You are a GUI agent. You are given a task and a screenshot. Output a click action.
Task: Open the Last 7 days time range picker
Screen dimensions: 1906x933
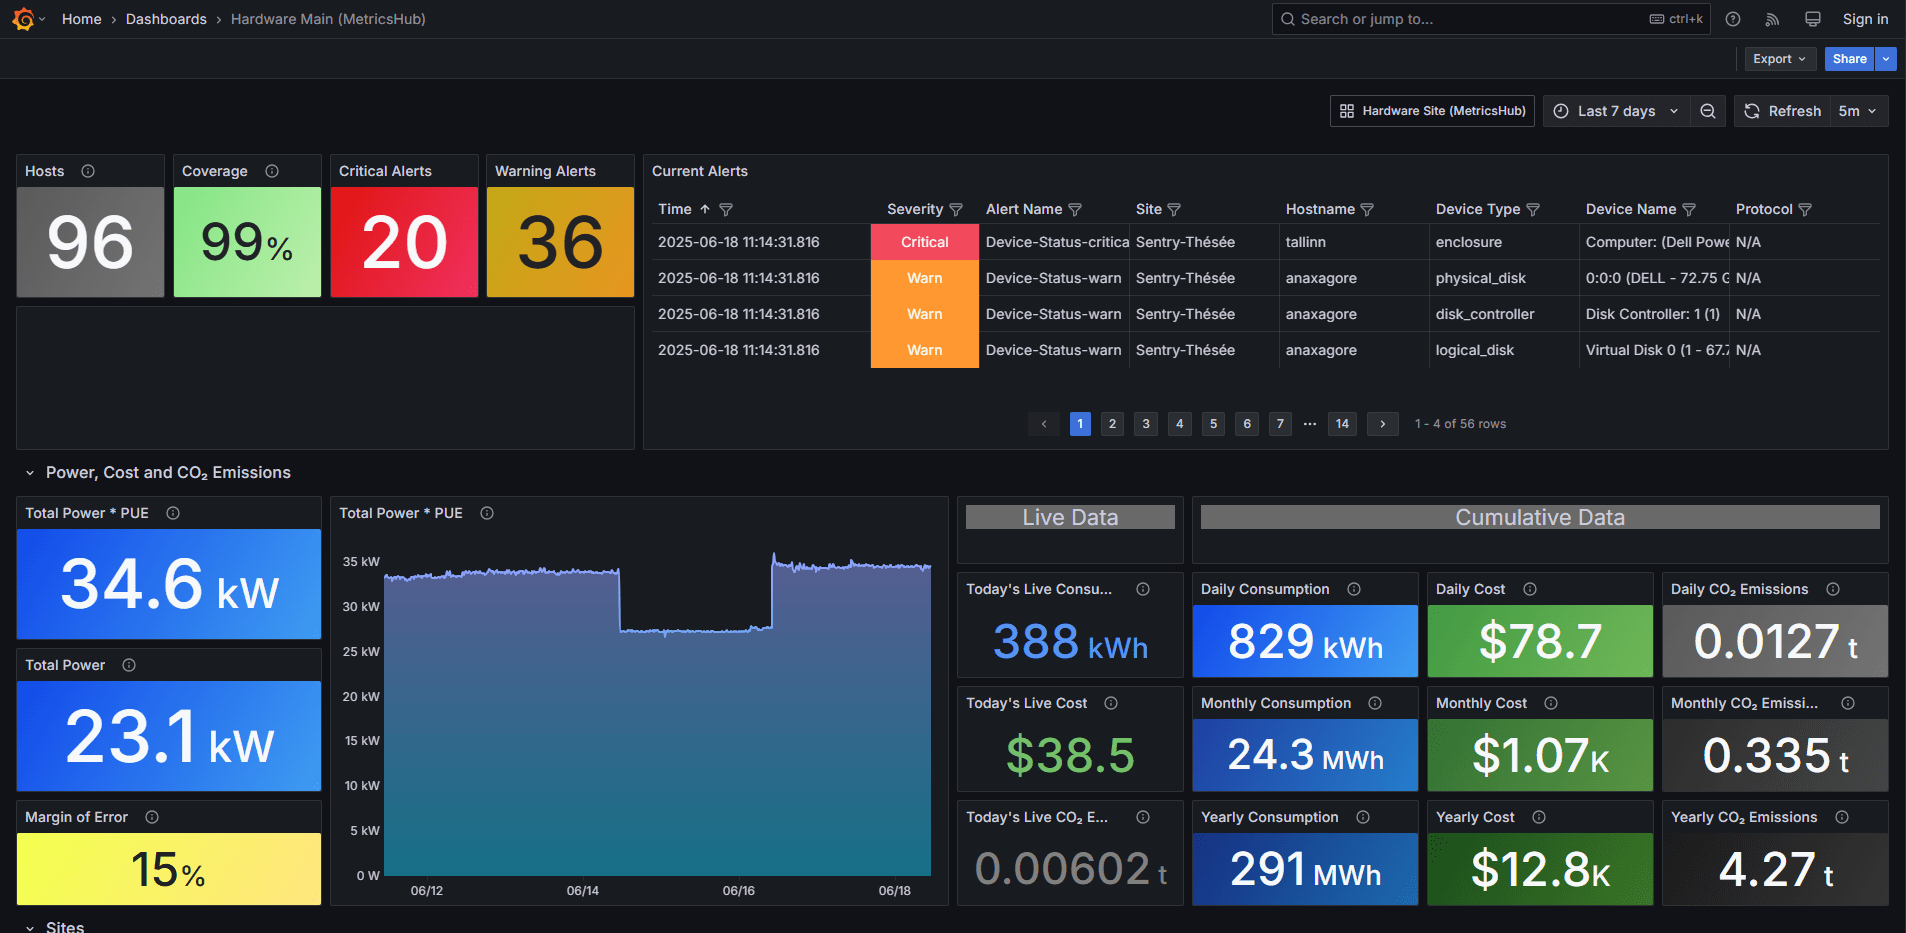(x=1615, y=111)
